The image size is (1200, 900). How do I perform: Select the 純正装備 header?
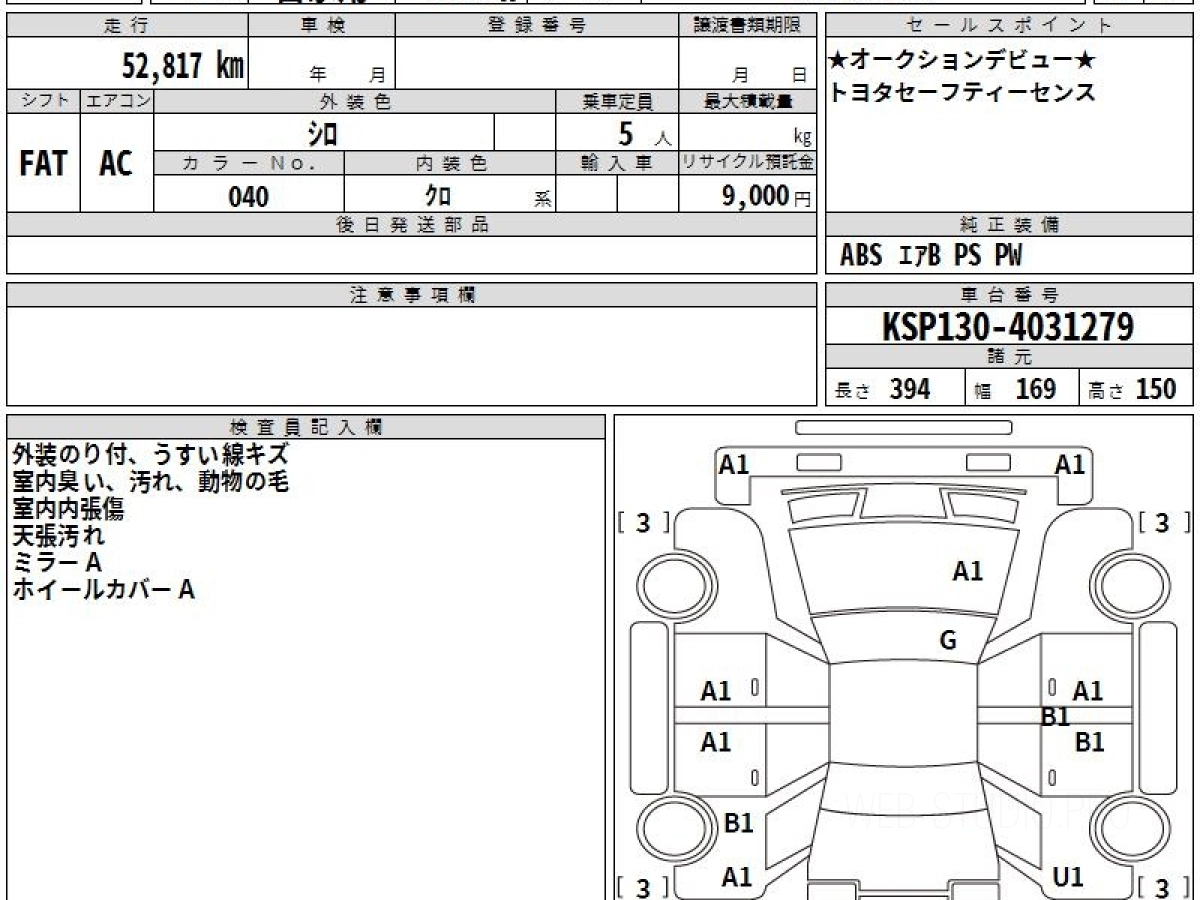pos(1010,225)
